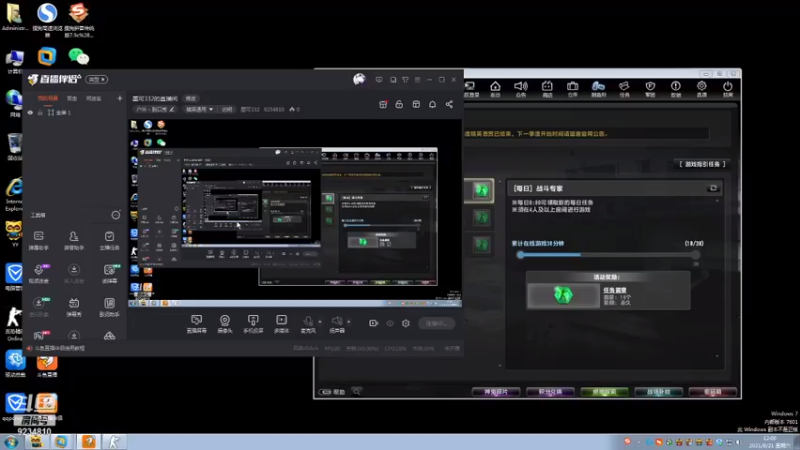Open the 视频连麦 tool with microphone icon

(x=39, y=273)
